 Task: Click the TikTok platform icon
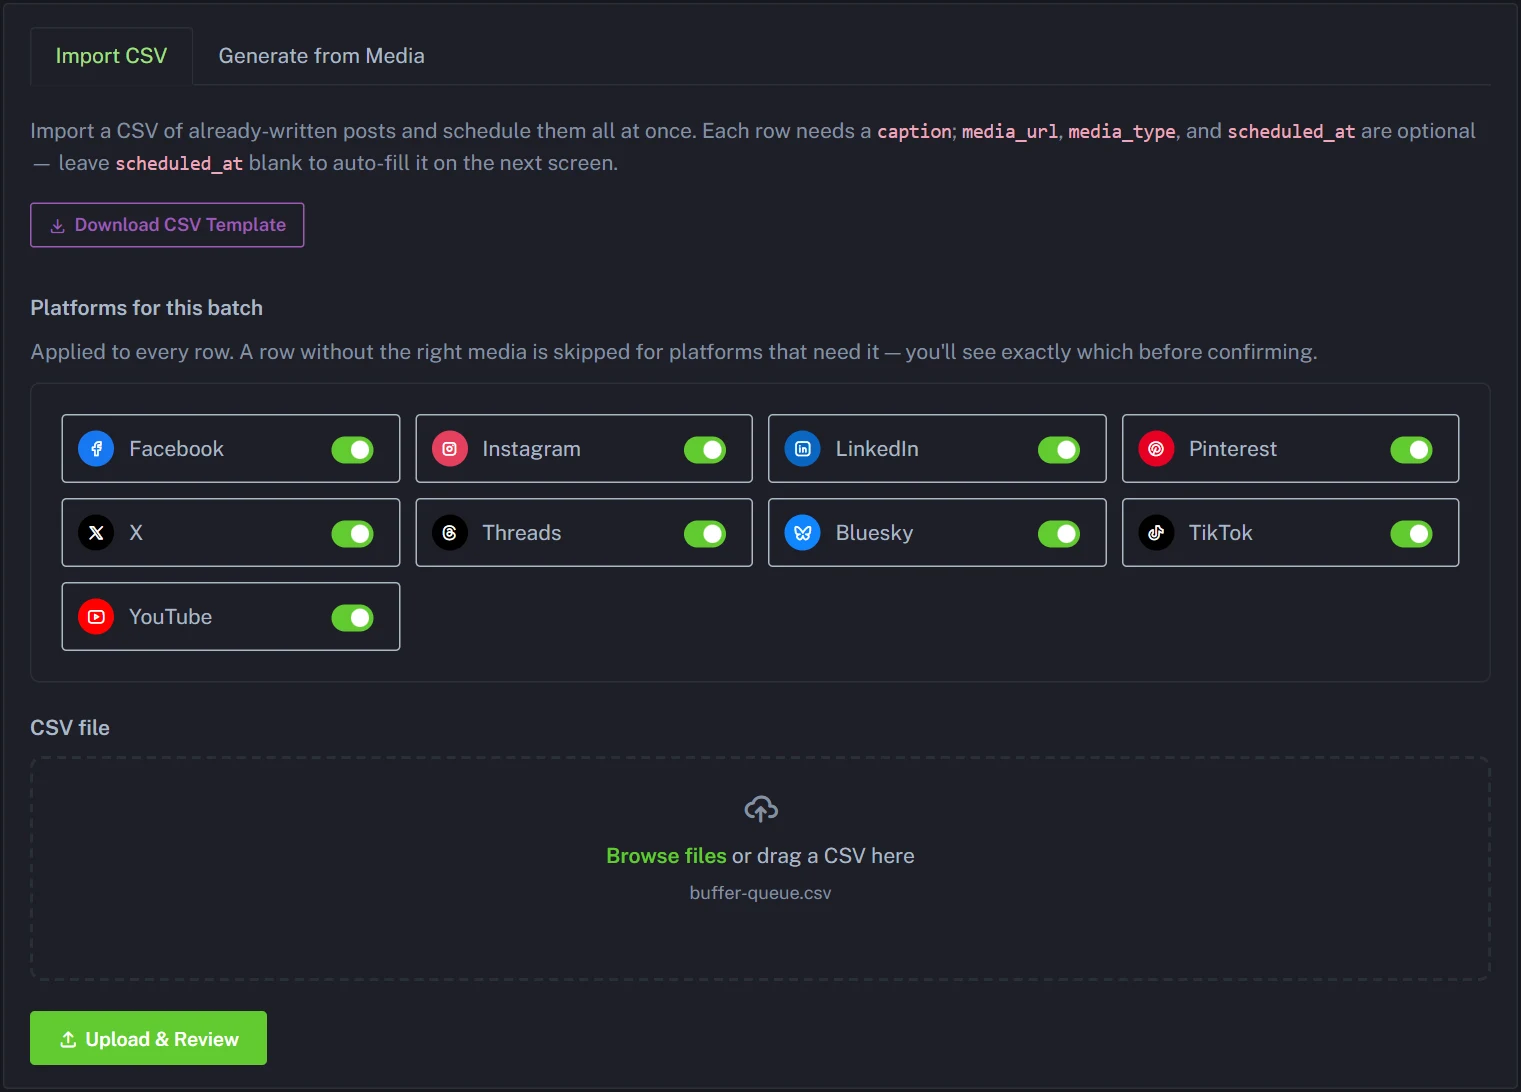[x=1156, y=533]
